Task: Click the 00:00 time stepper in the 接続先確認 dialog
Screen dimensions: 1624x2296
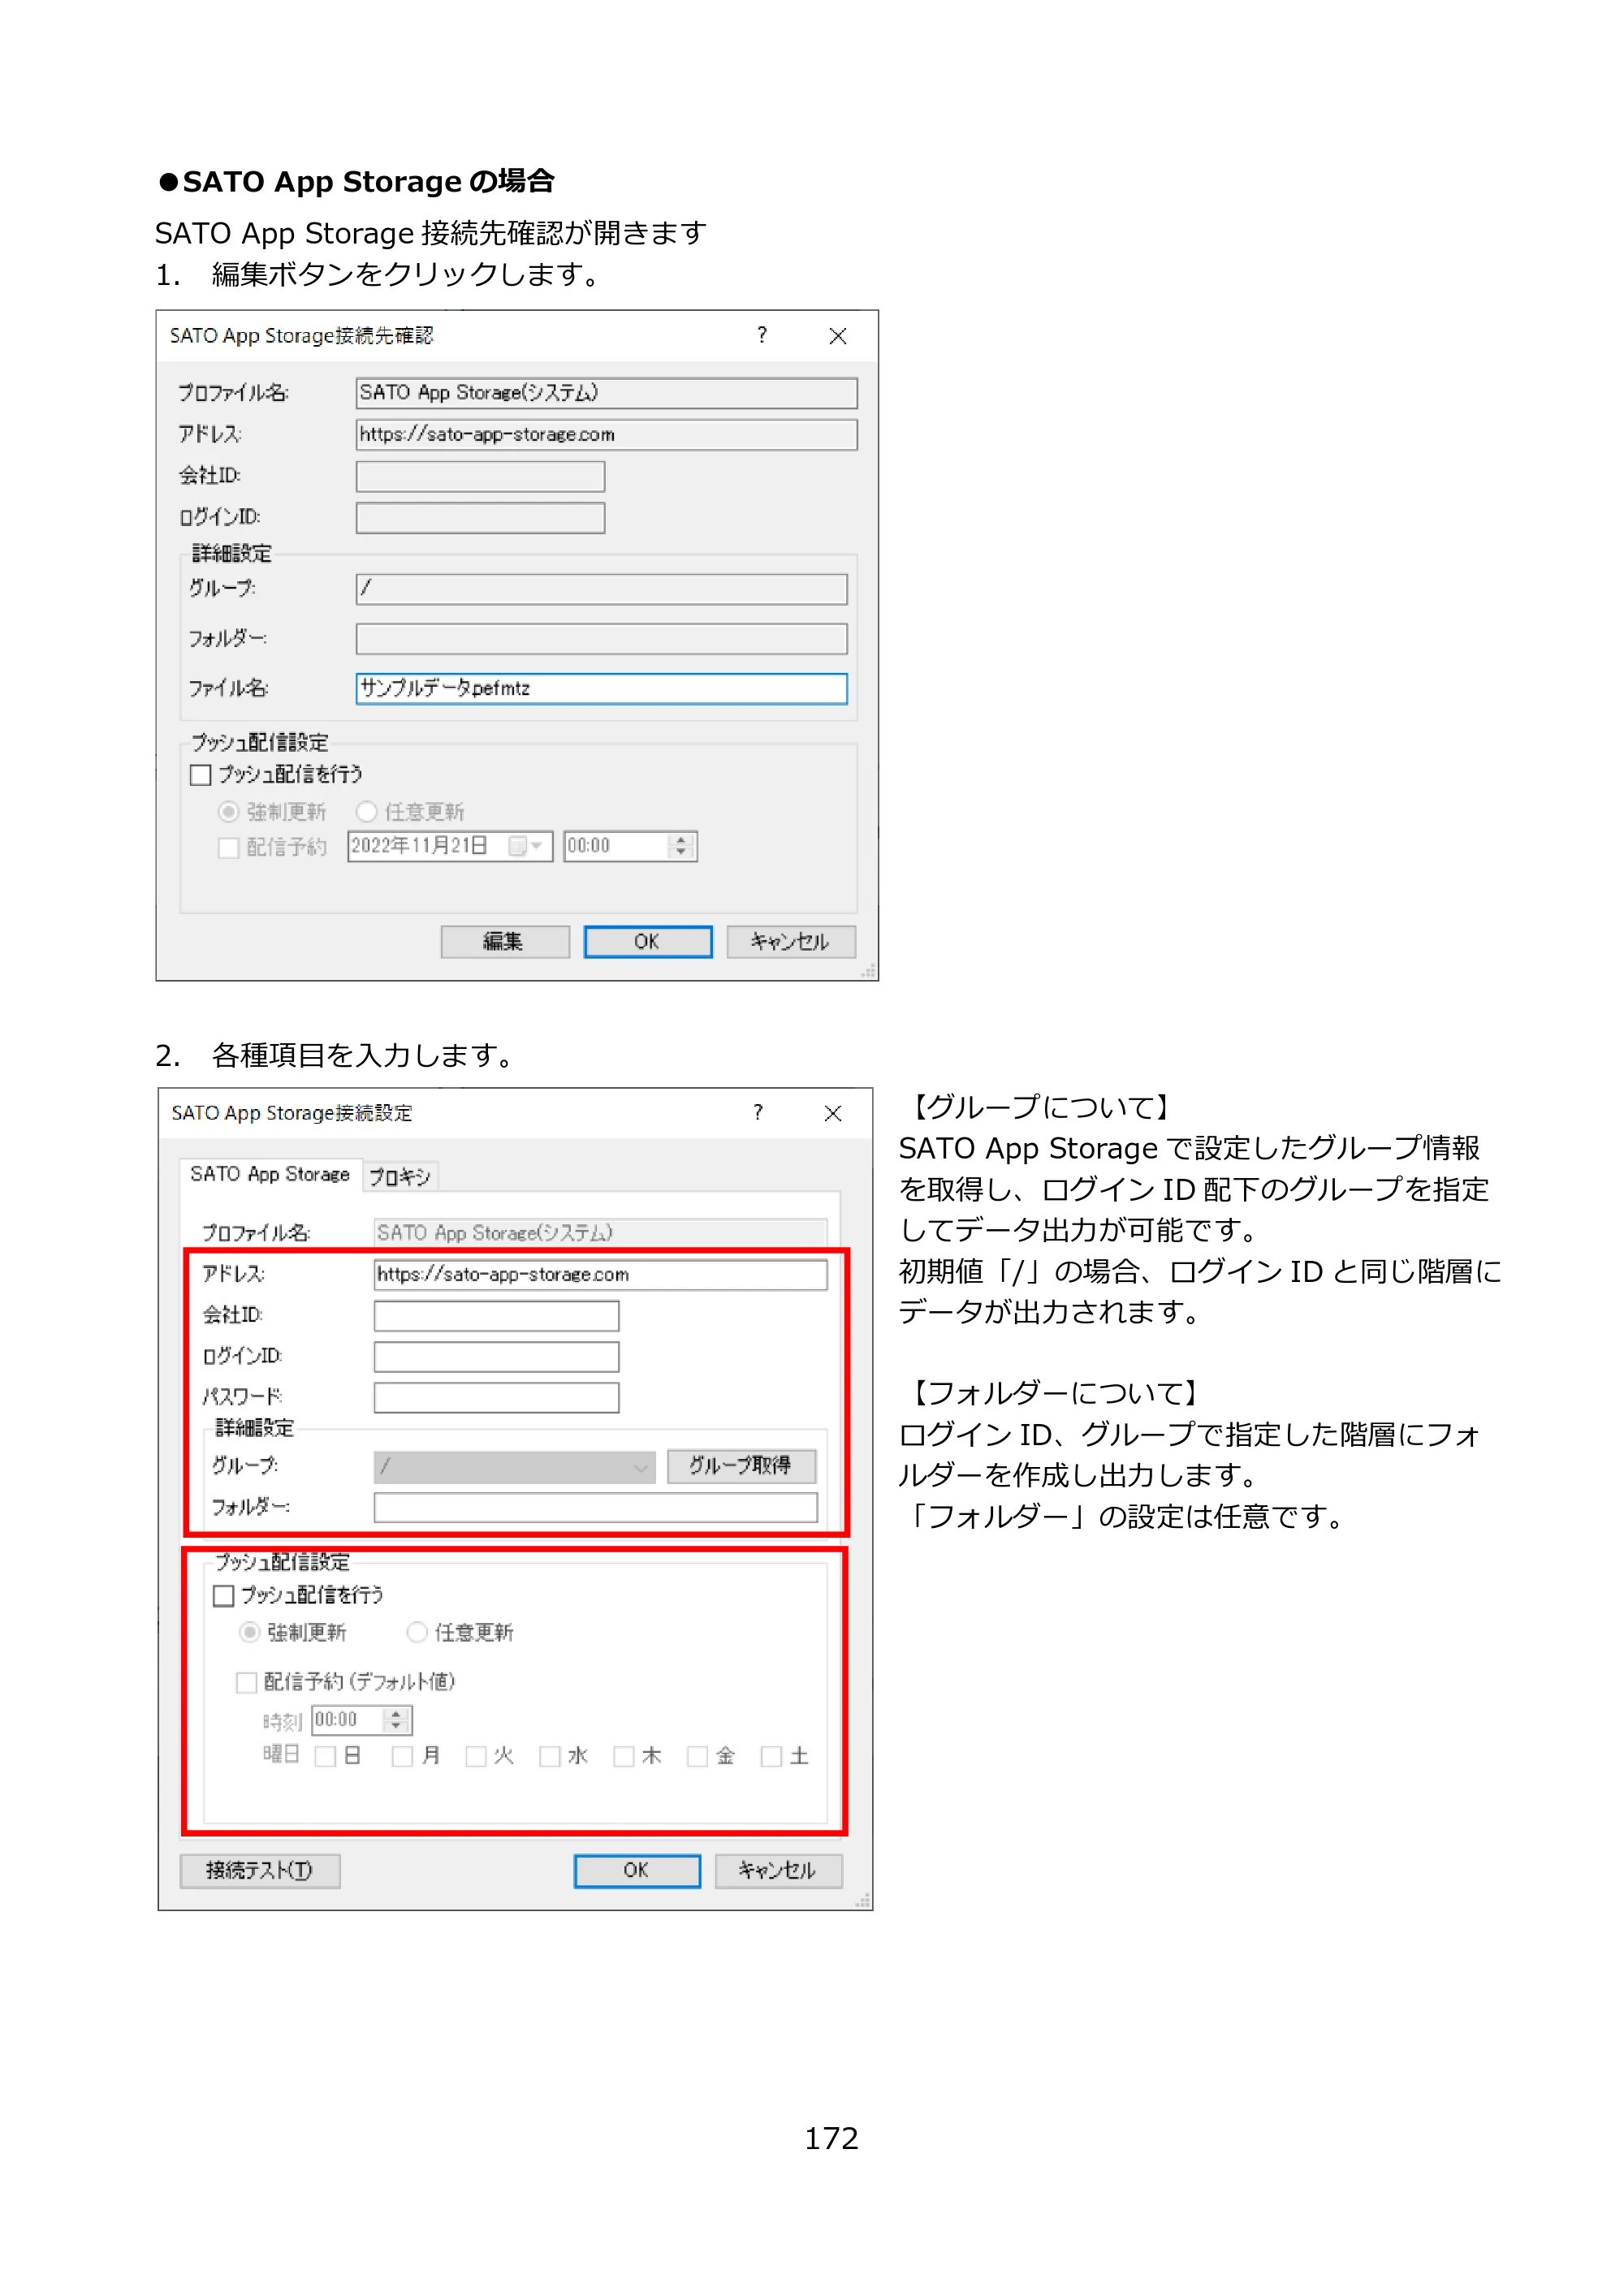Action: [681, 846]
